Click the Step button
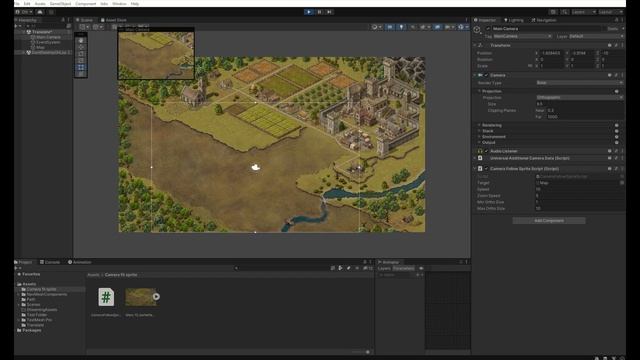 point(329,12)
